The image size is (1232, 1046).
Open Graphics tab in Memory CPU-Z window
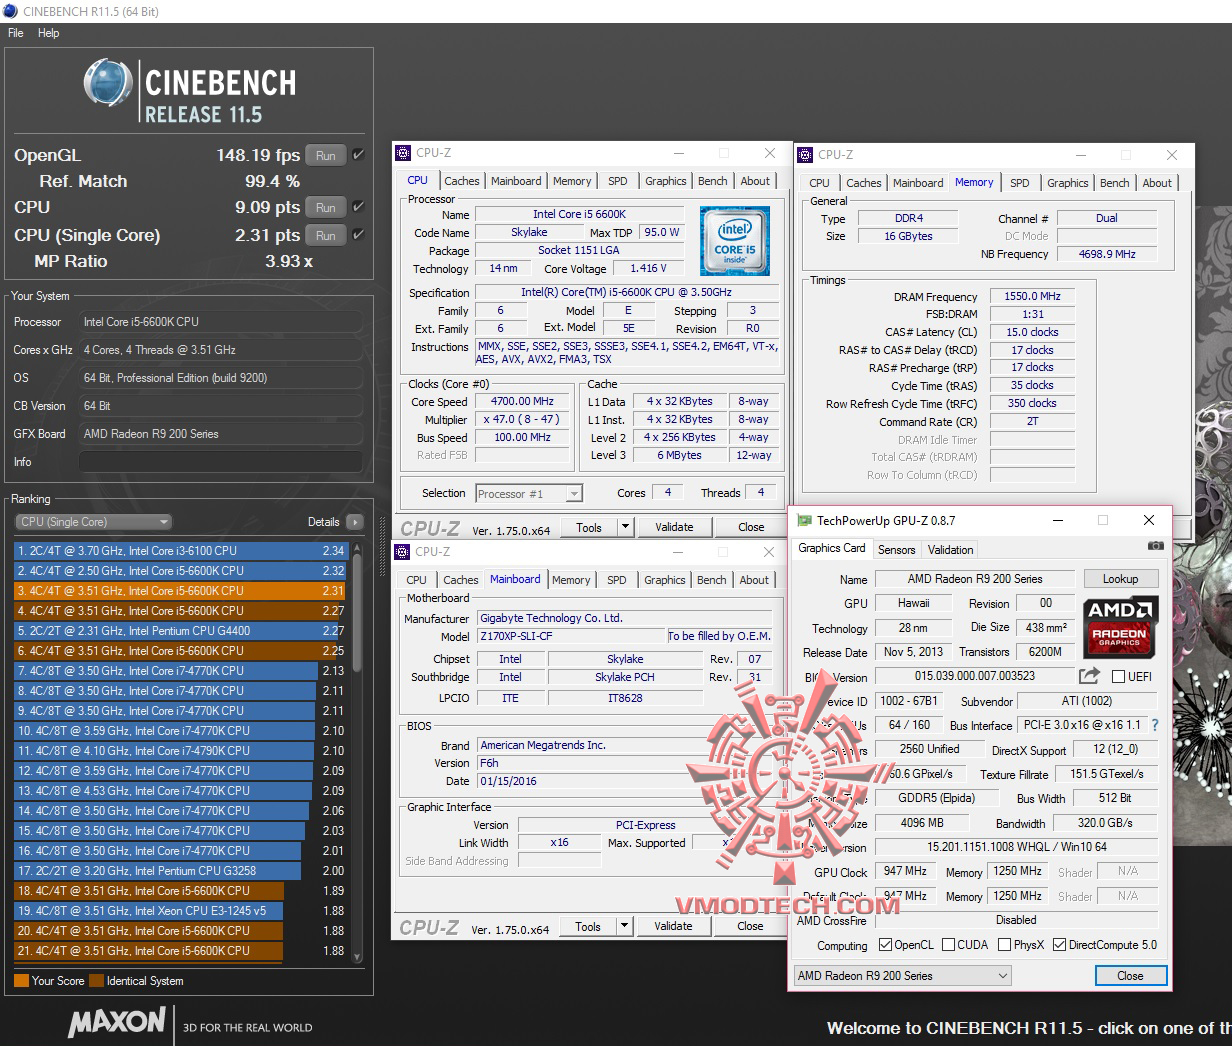[1068, 183]
